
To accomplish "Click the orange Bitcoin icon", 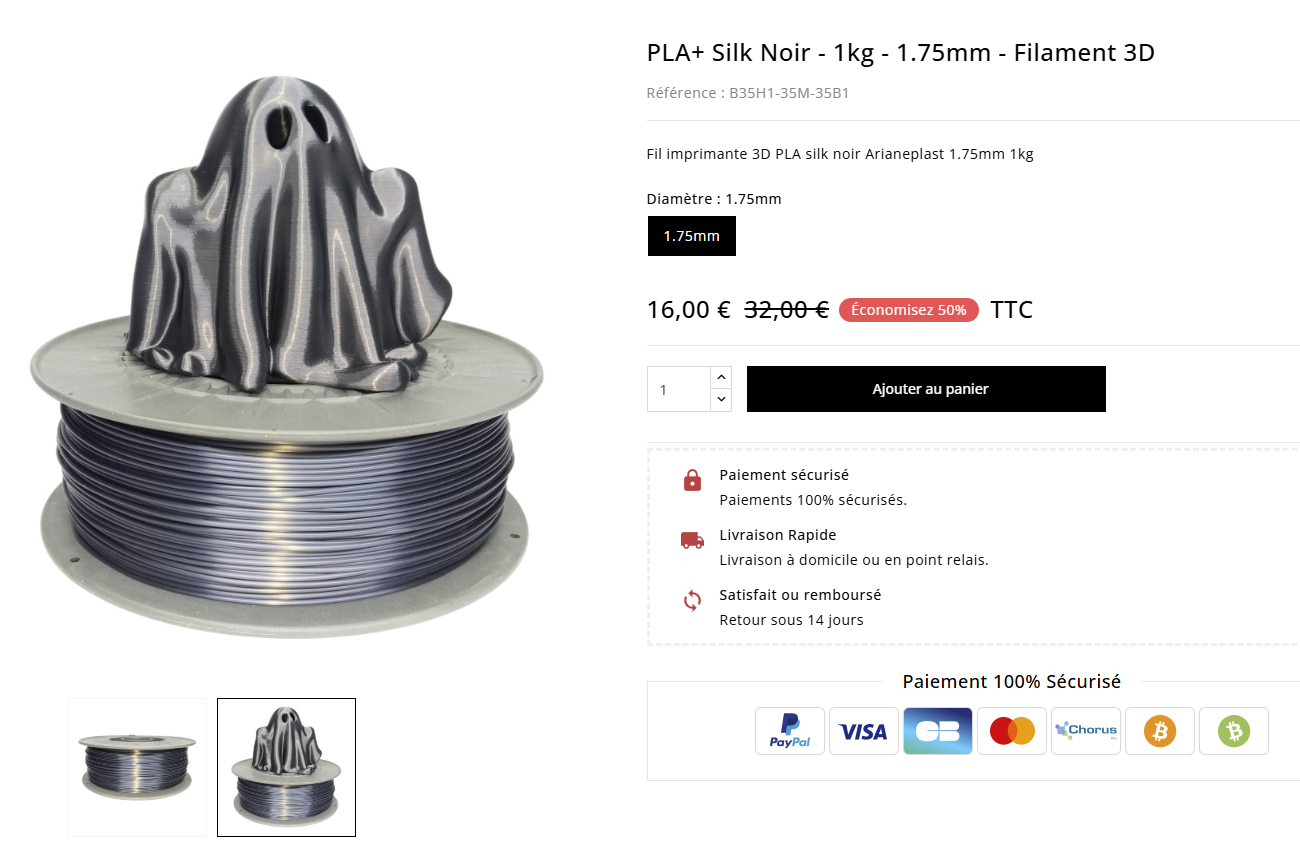I will click(1160, 731).
